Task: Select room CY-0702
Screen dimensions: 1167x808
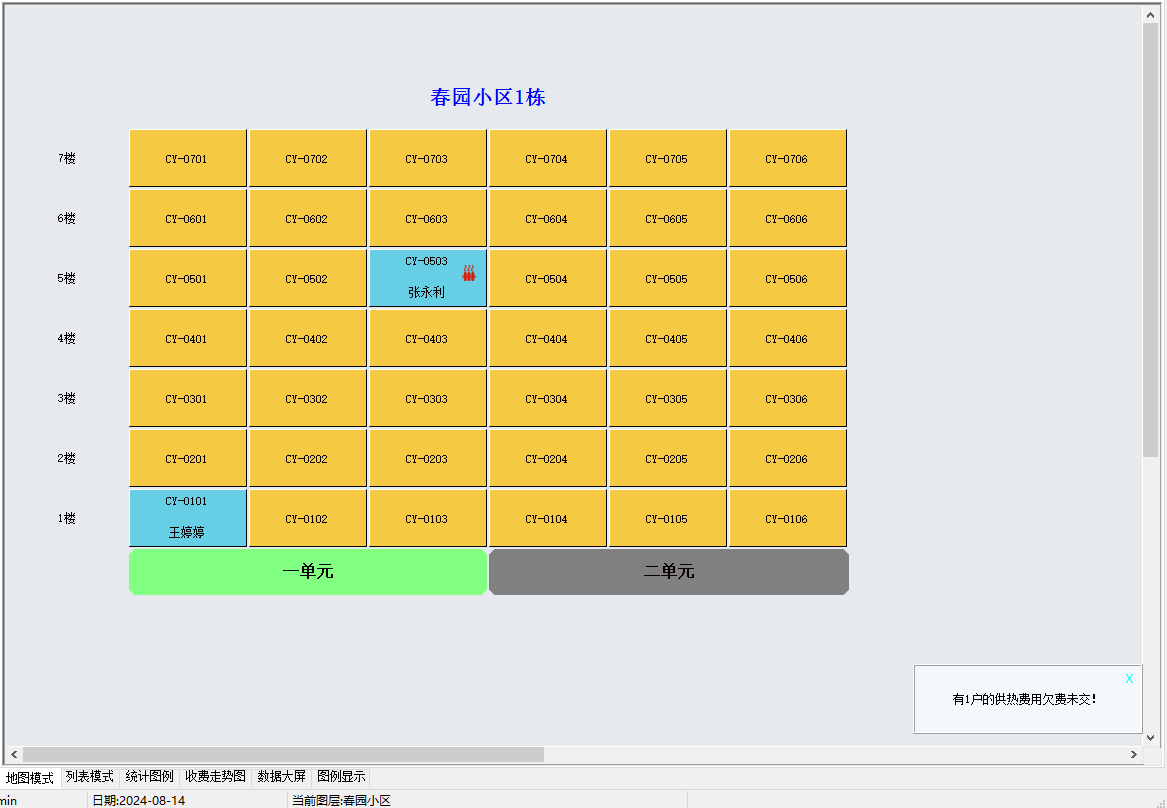Action: click(x=307, y=158)
